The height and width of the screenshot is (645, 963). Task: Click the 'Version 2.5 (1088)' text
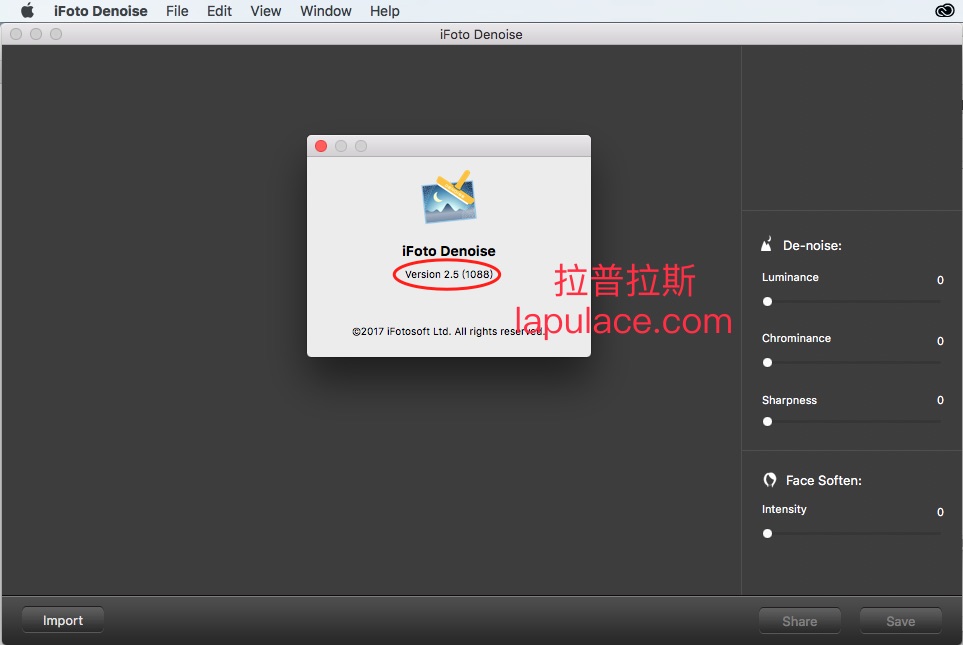[448, 274]
